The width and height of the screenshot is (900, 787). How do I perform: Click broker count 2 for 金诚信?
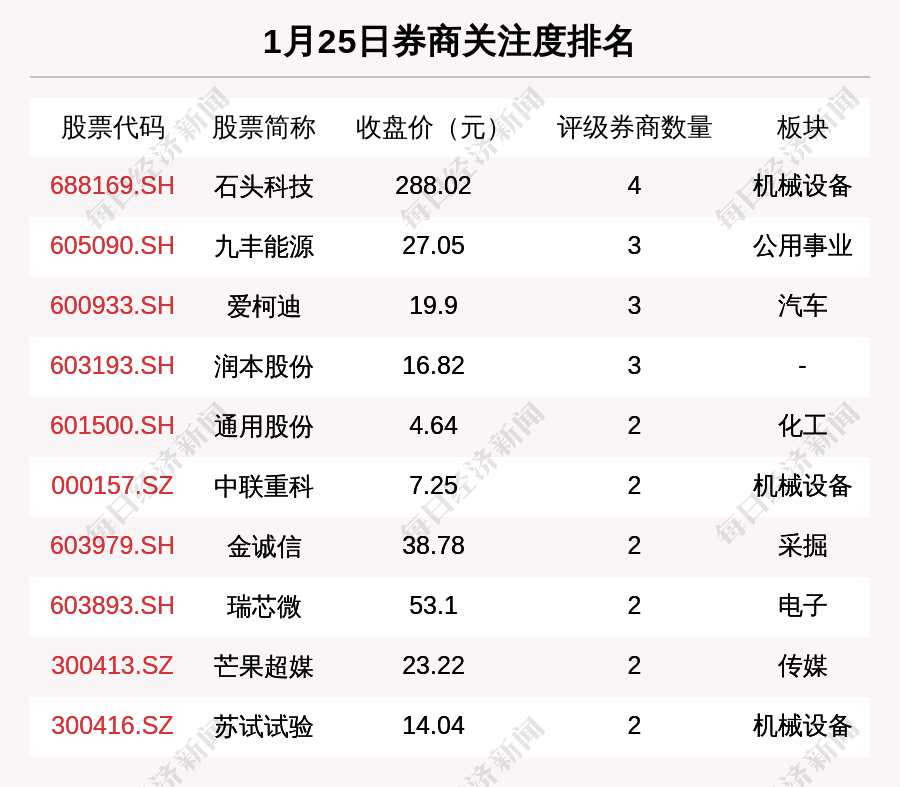[634, 545]
